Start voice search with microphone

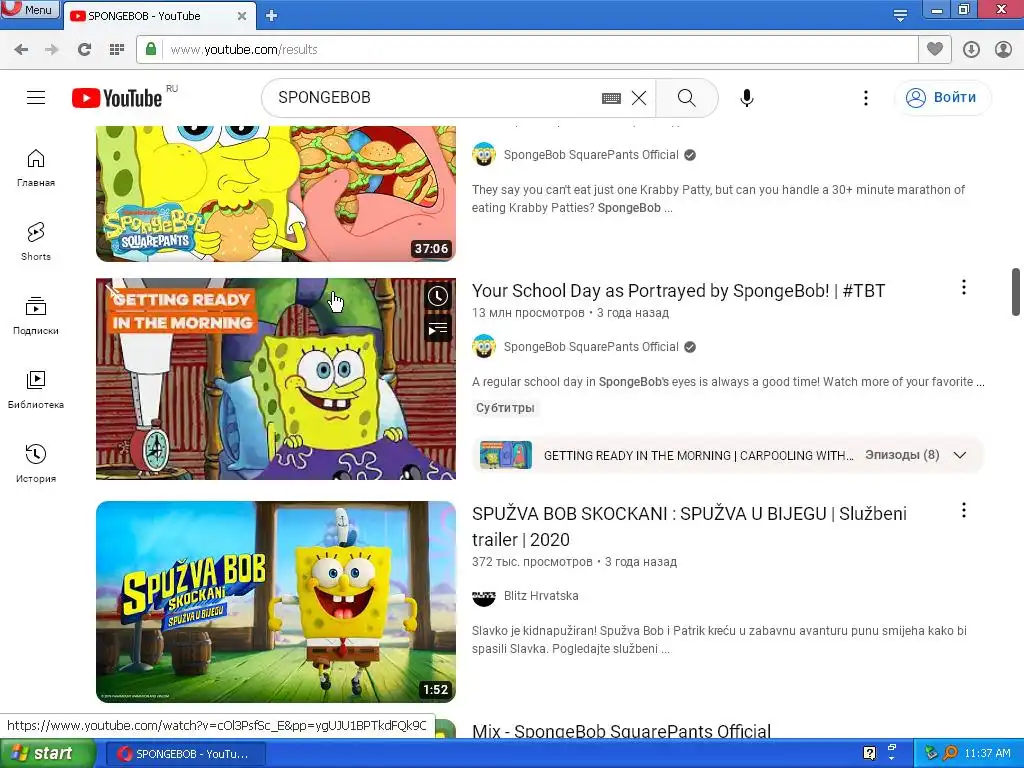[x=747, y=98]
